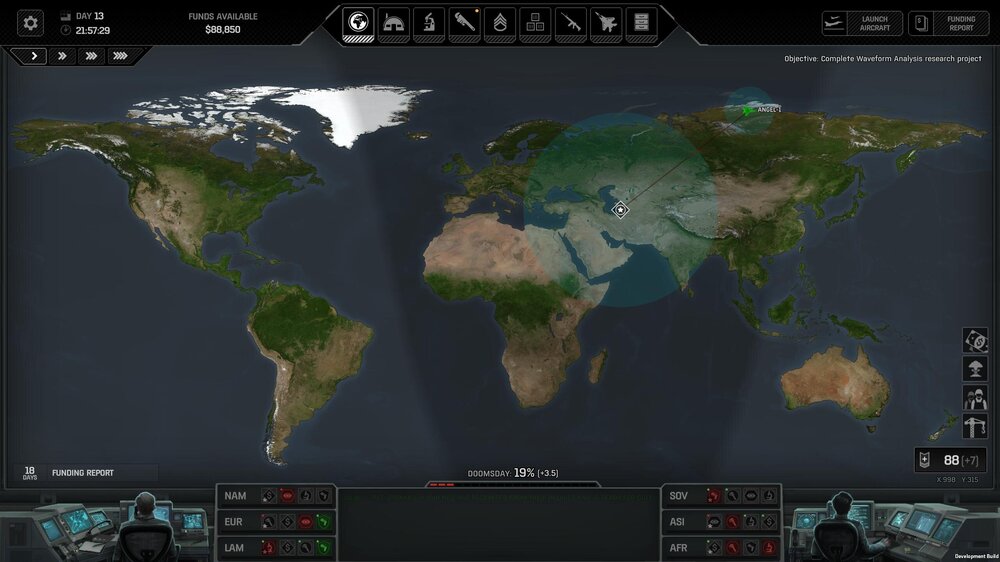
Task: Click SOV's second wrench icon
Action: click(x=732, y=496)
